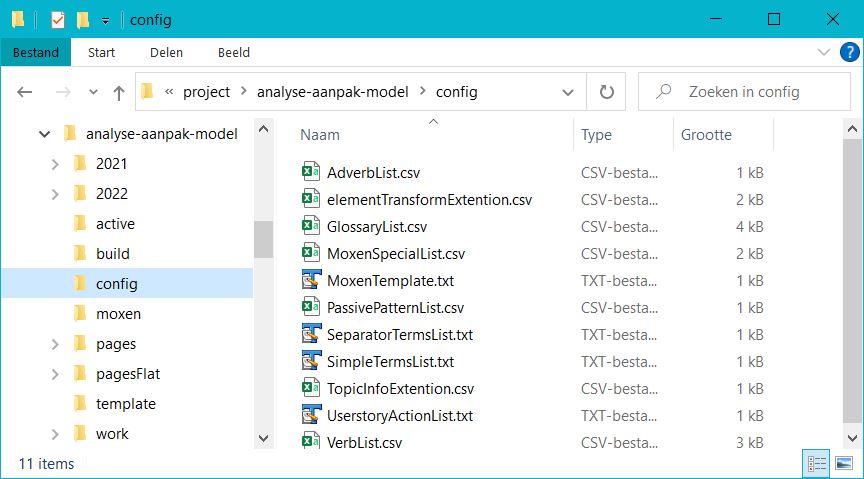Click the Properties icon in title bar
864x479 pixels.
pyautogui.click(x=58, y=19)
